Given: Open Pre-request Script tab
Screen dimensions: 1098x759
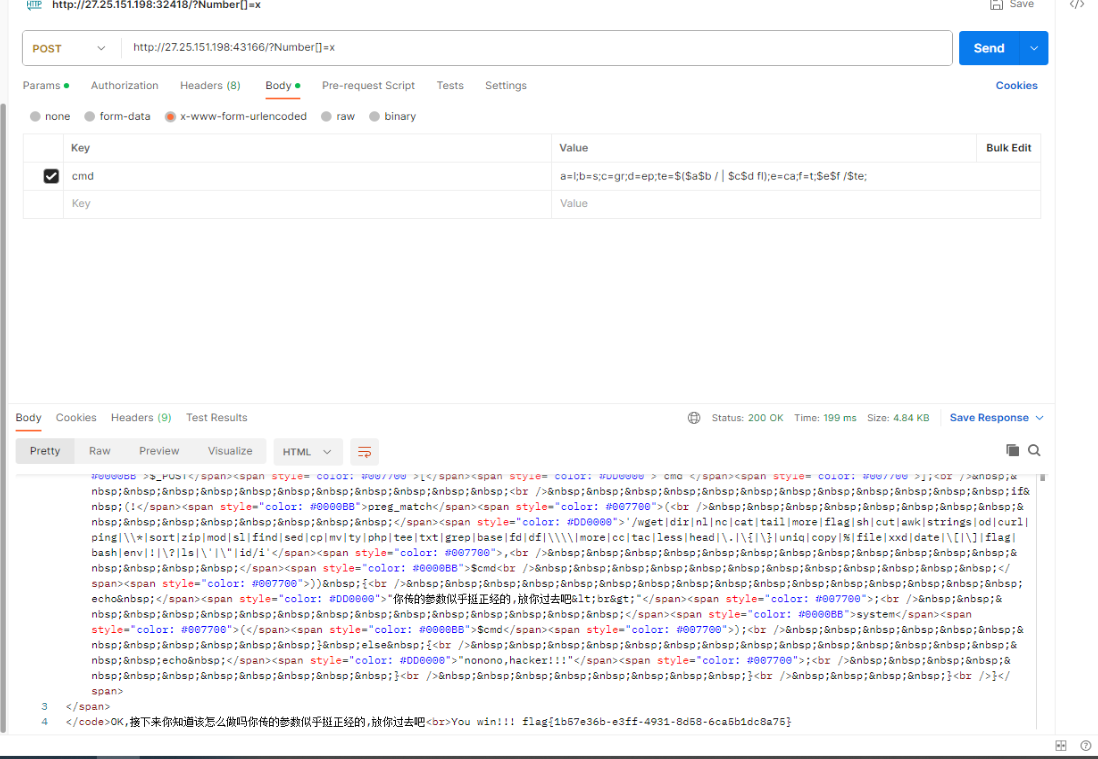Looking at the screenshot, I should click(x=368, y=85).
